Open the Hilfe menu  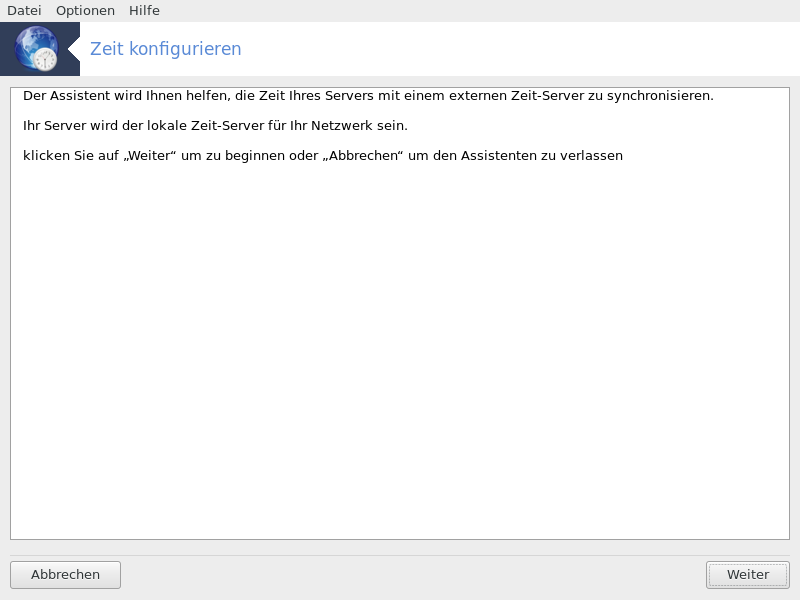(x=144, y=11)
